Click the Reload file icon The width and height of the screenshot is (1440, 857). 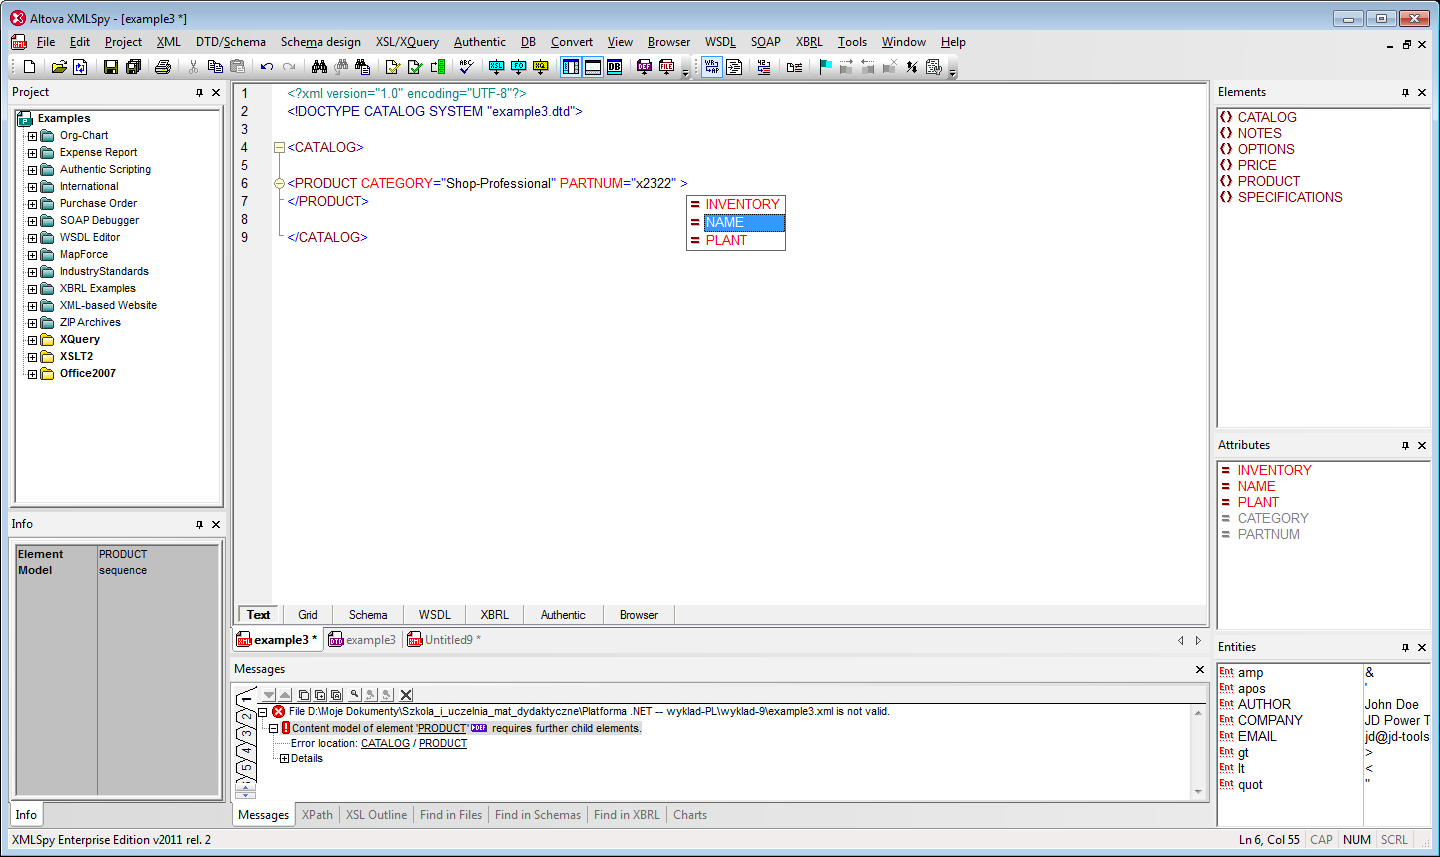point(81,67)
